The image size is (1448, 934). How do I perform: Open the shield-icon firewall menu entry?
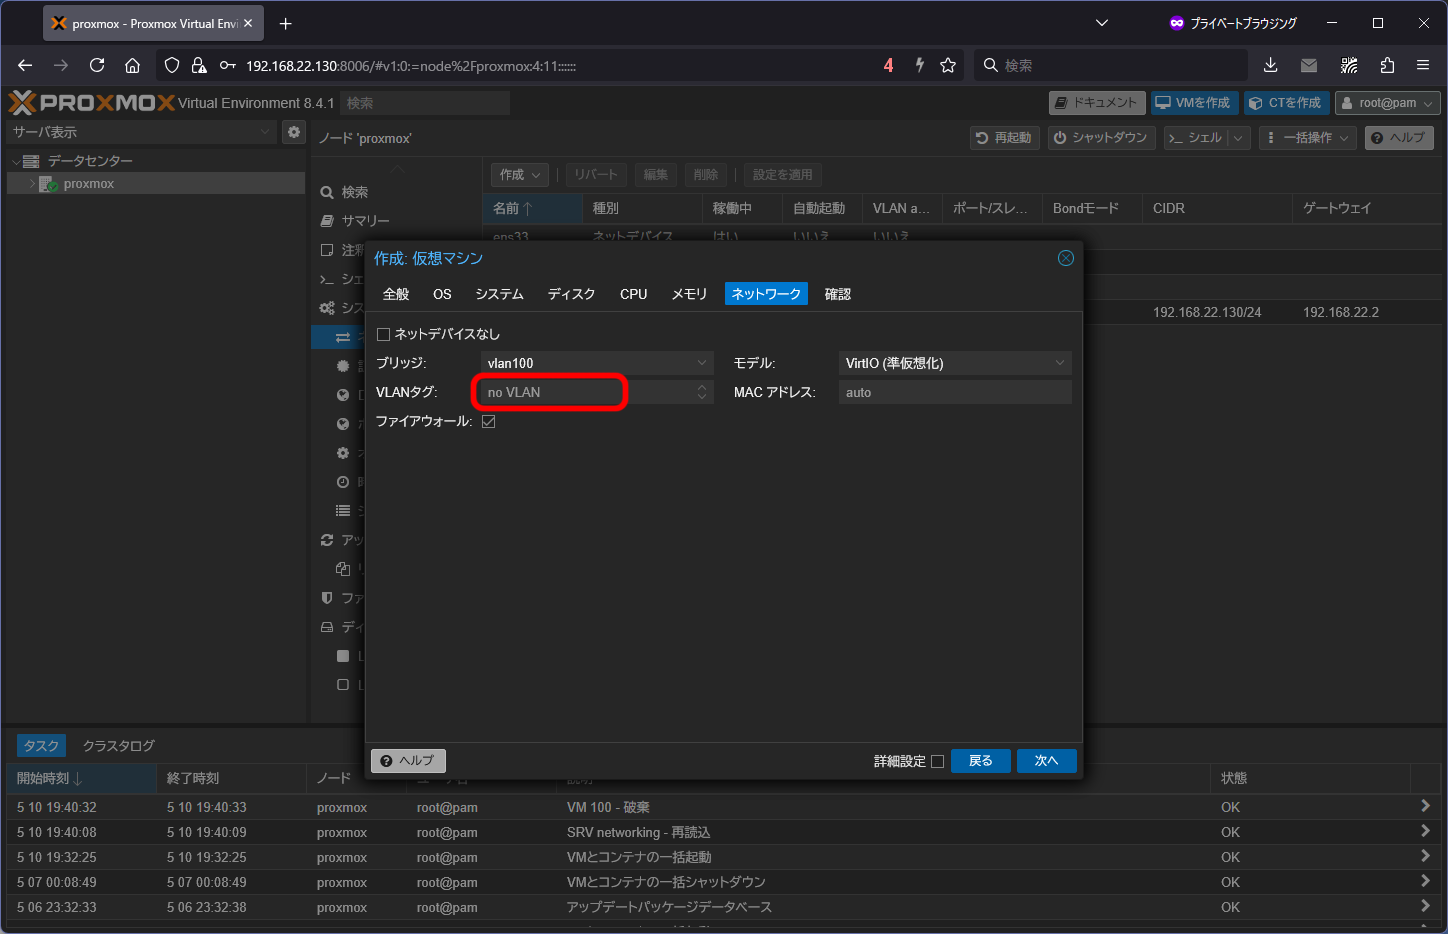pos(327,598)
